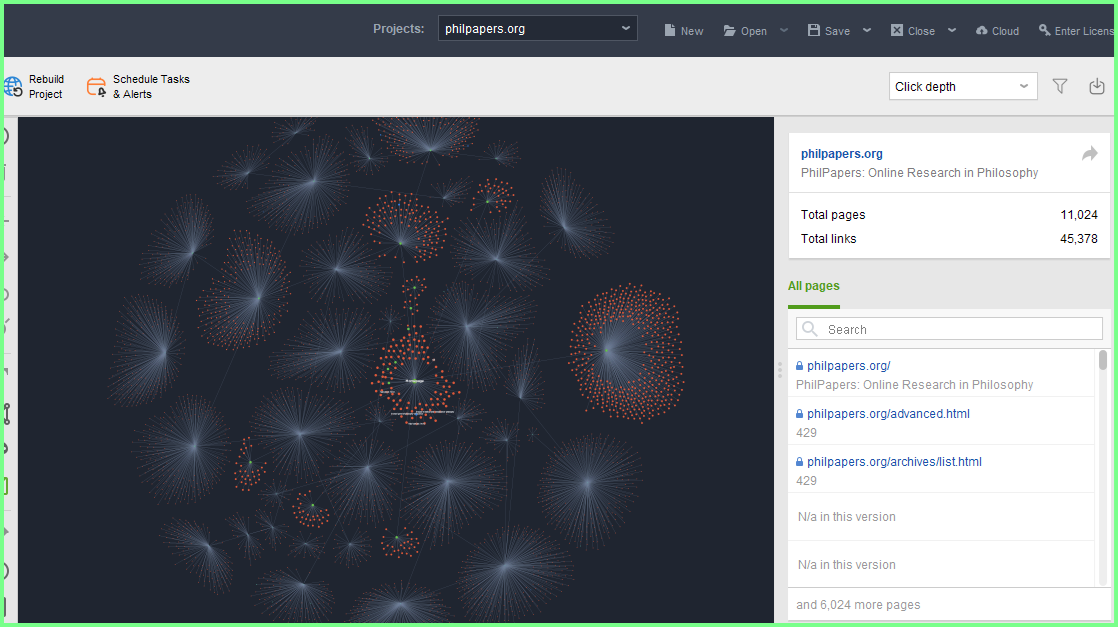The image size is (1118, 627).
Task: Click the New project button
Action: point(683,31)
